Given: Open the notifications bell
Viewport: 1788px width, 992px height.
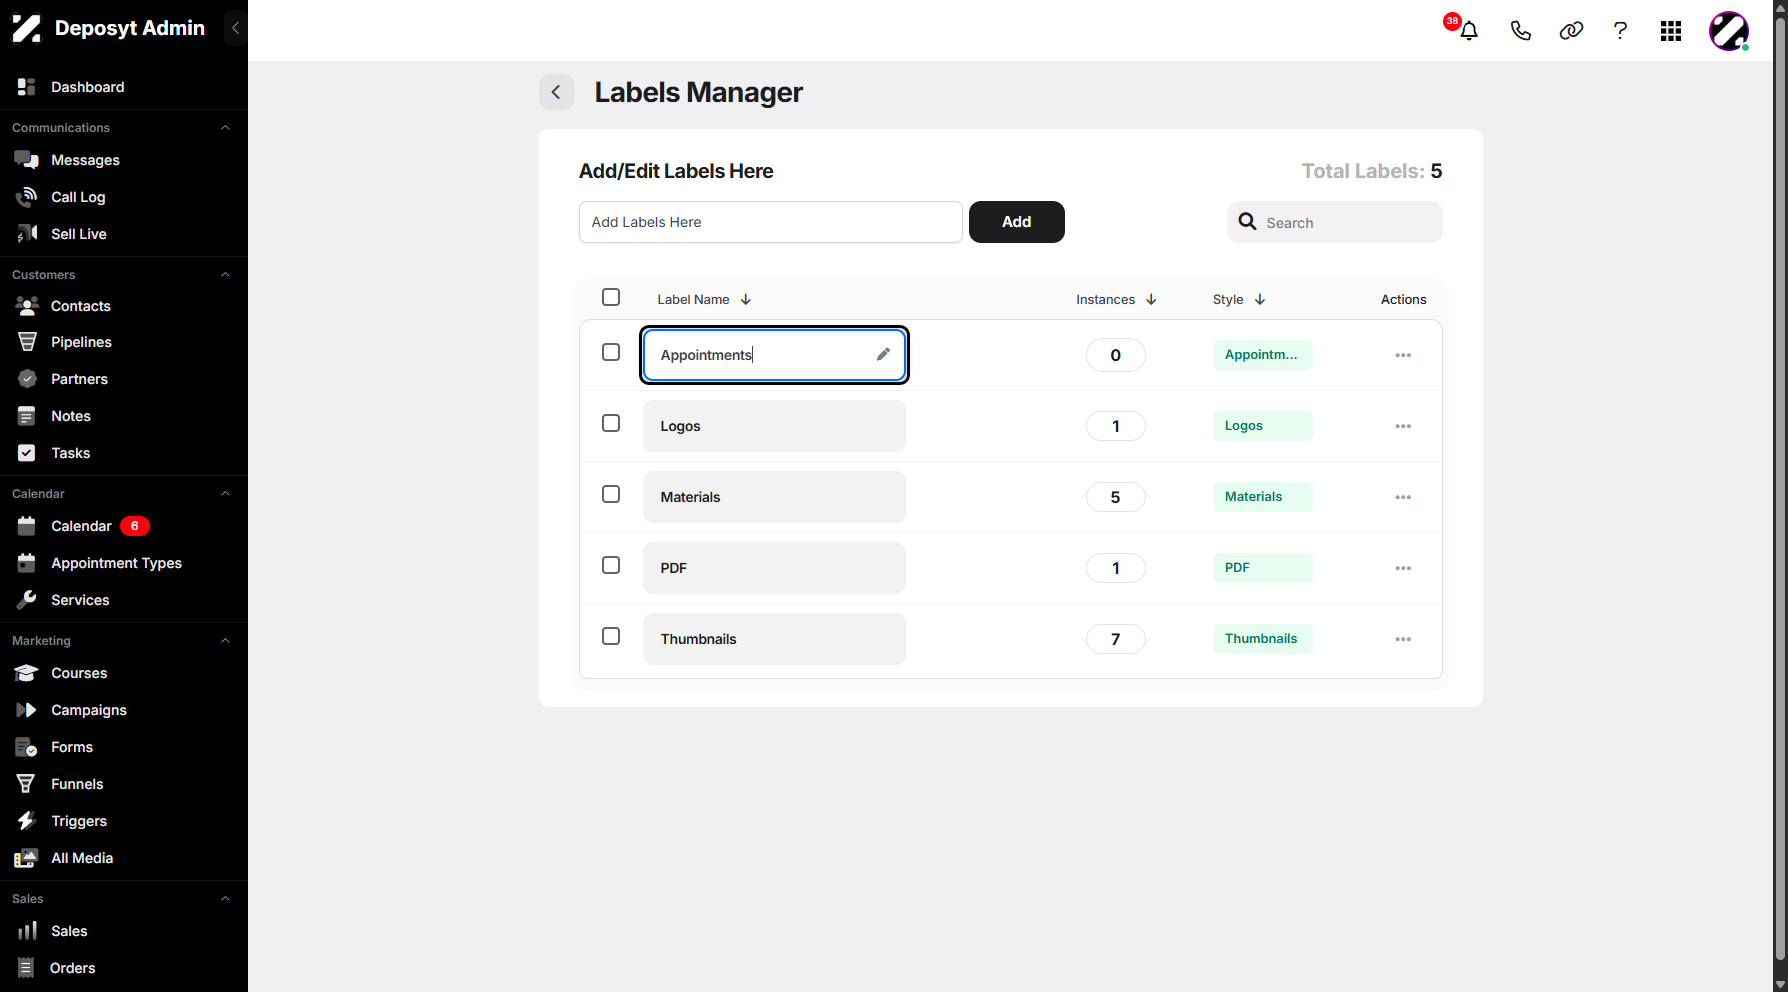Looking at the screenshot, I should click(x=1468, y=31).
